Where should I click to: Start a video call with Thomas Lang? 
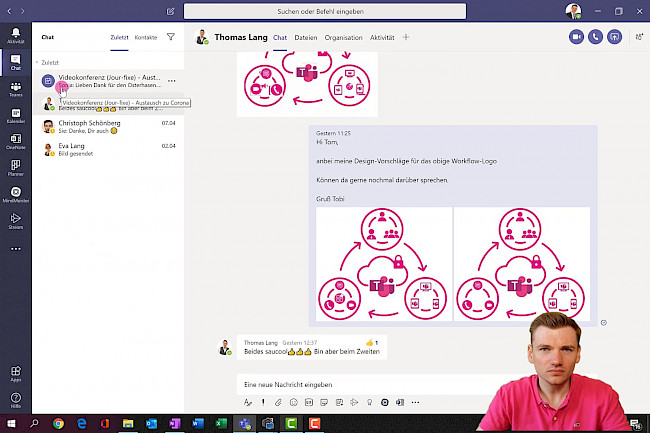coord(576,37)
